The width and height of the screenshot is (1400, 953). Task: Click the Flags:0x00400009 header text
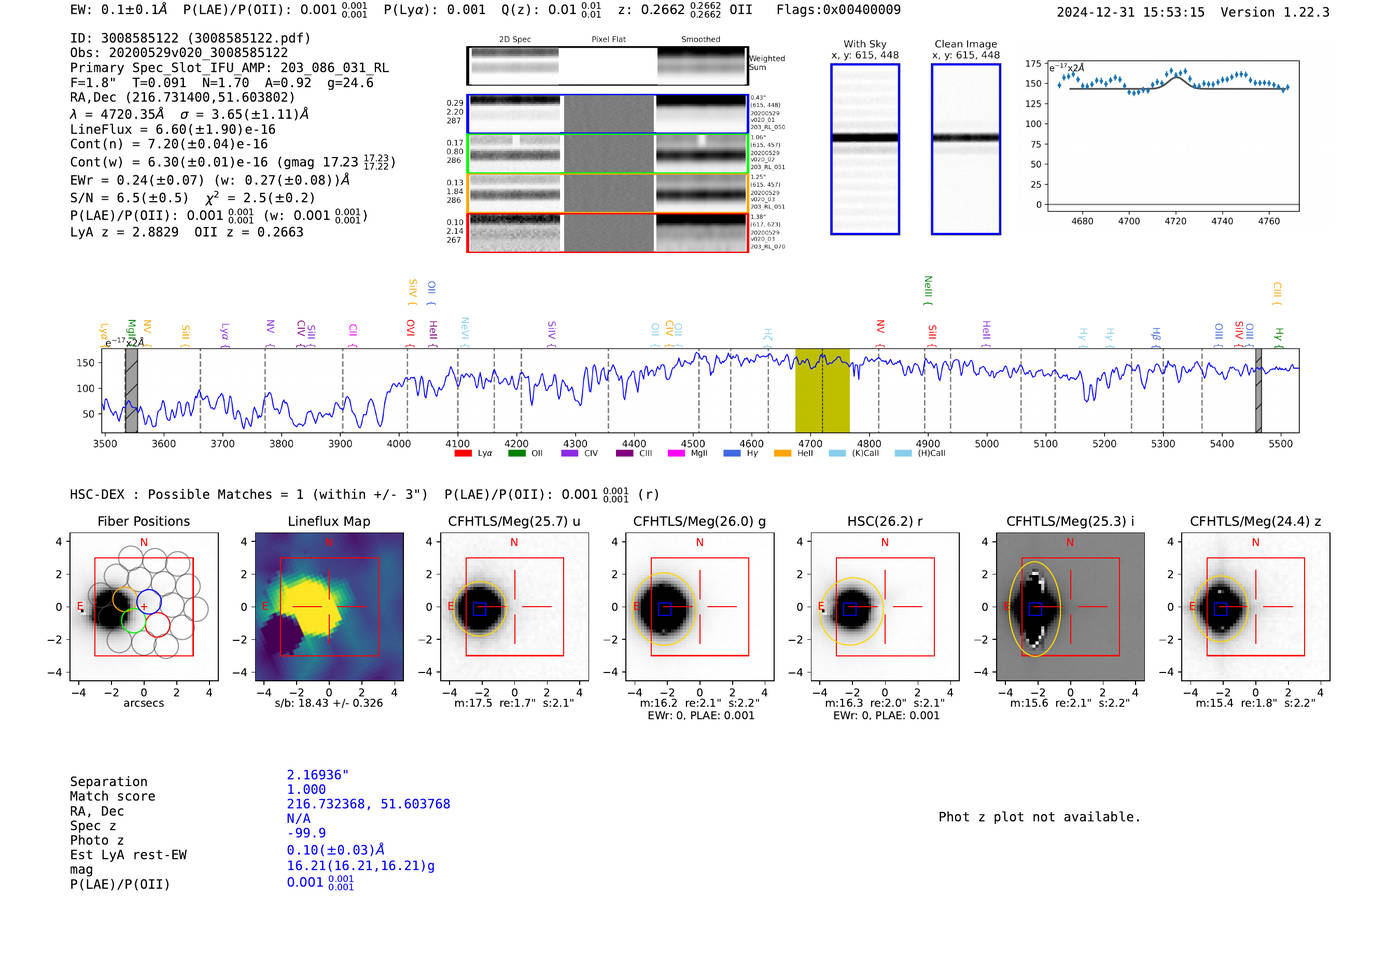[x=838, y=10]
